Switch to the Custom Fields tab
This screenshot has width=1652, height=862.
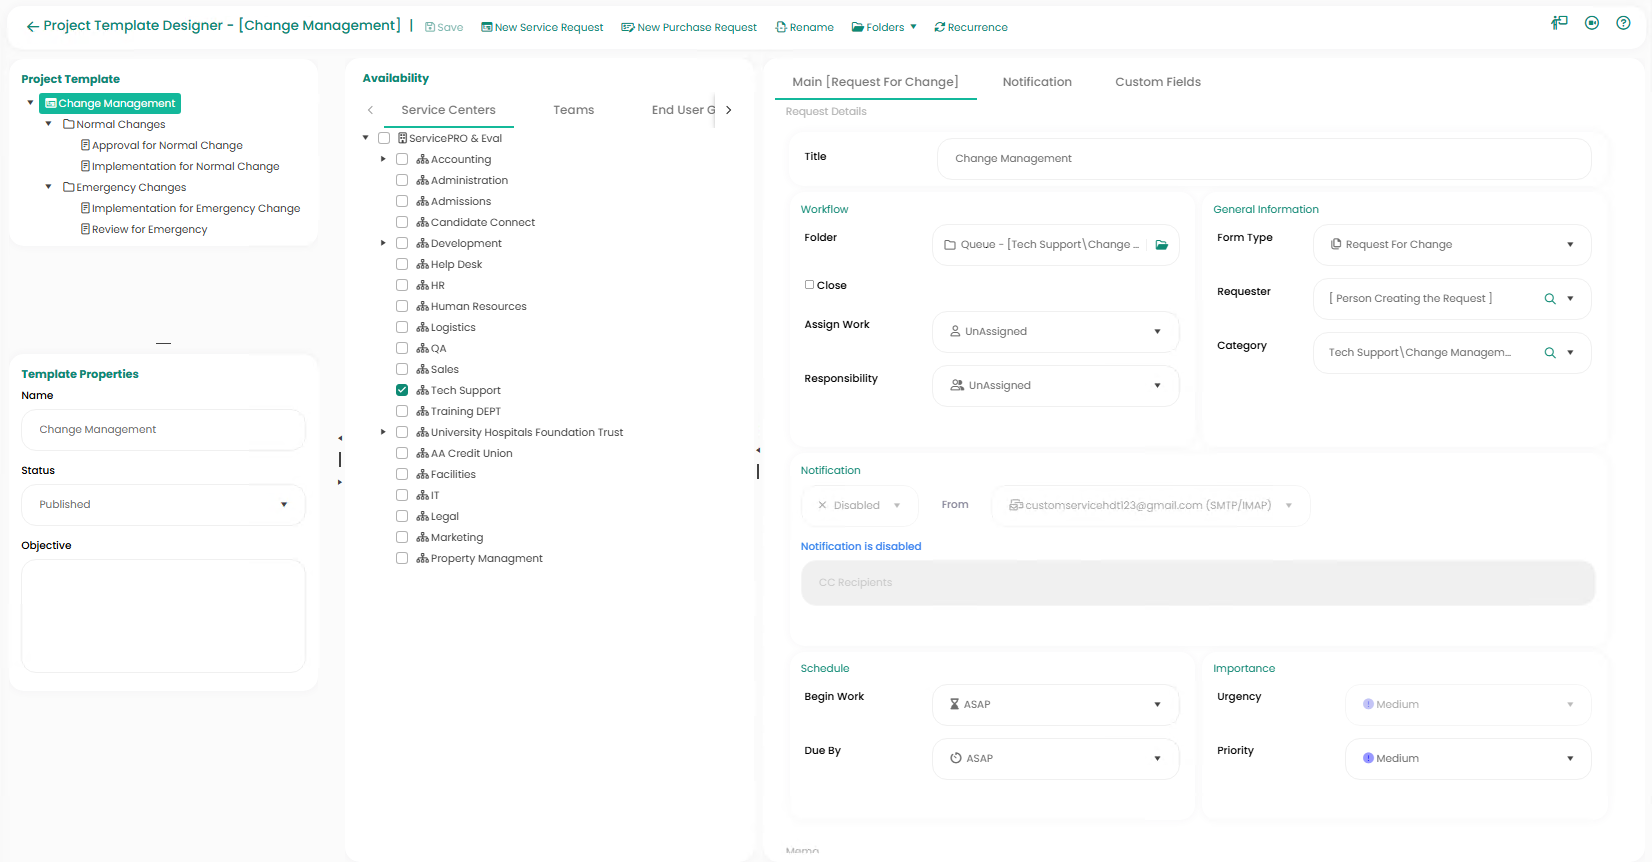pos(1157,82)
